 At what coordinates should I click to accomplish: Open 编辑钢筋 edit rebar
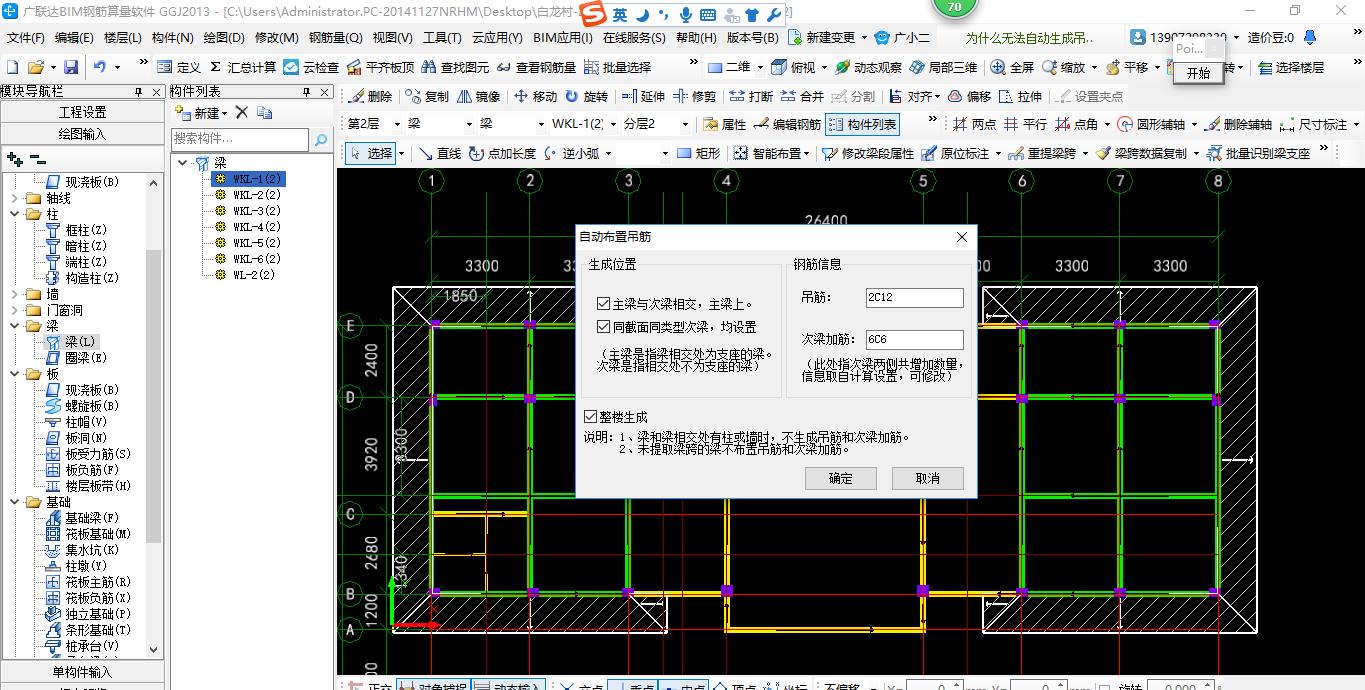click(787, 124)
